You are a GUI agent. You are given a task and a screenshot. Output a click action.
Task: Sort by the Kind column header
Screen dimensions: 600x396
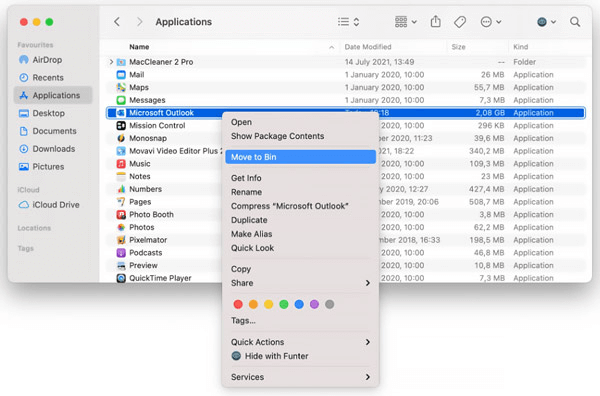(x=520, y=47)
